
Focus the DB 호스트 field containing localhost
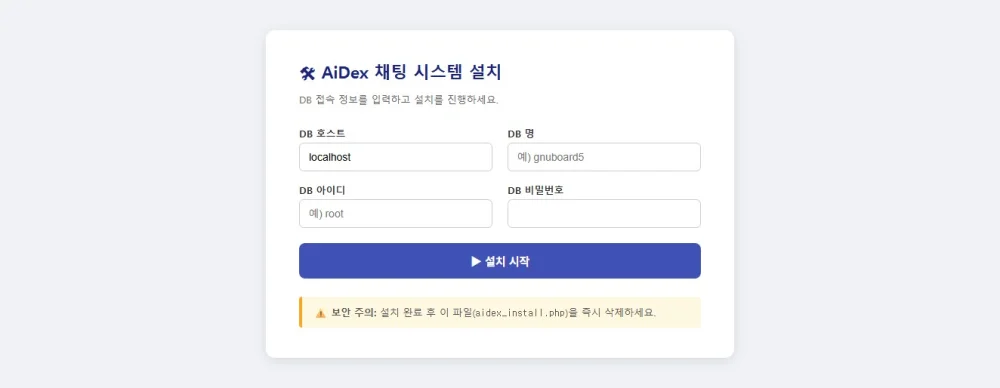[x=395, y=157]
